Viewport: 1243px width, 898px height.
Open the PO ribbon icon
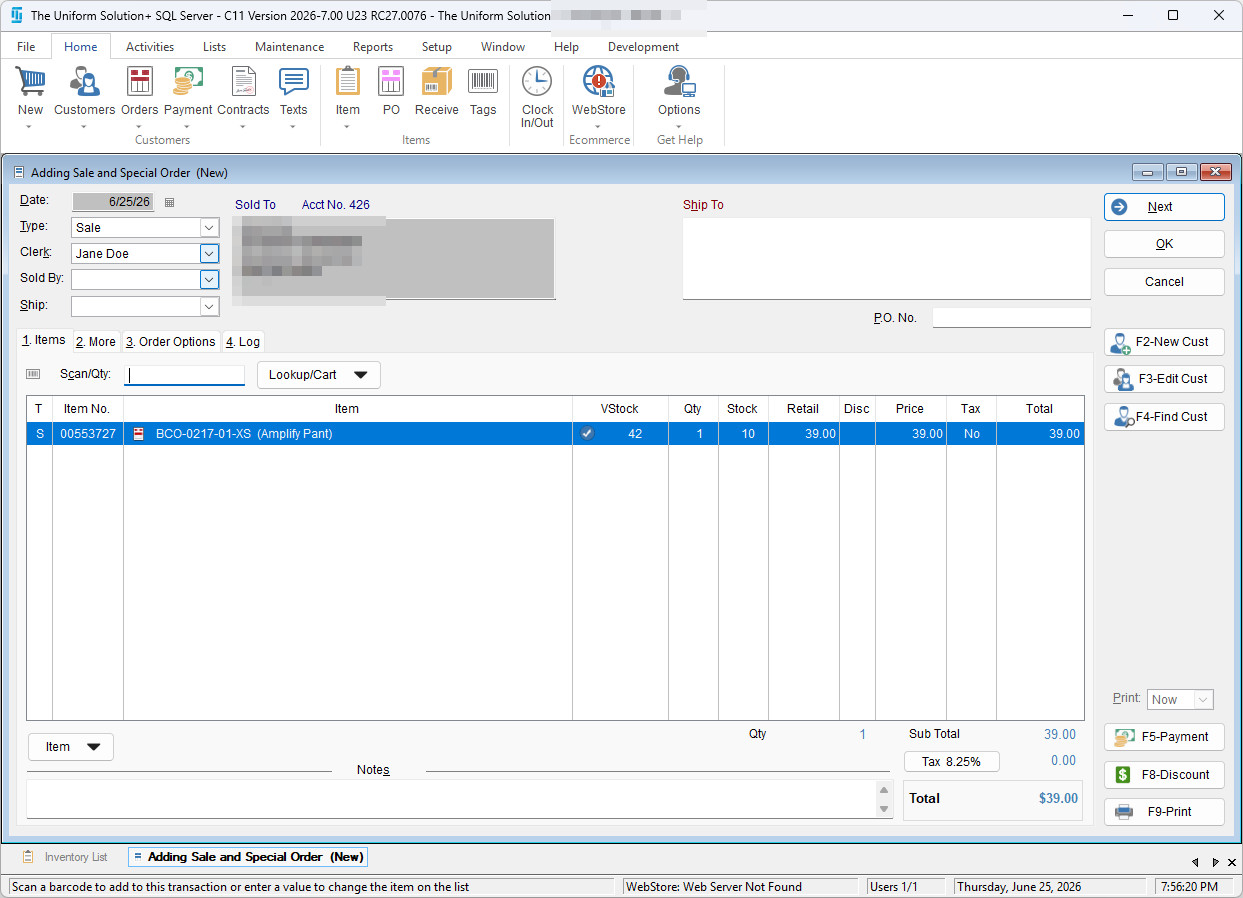tap(391, 82)
